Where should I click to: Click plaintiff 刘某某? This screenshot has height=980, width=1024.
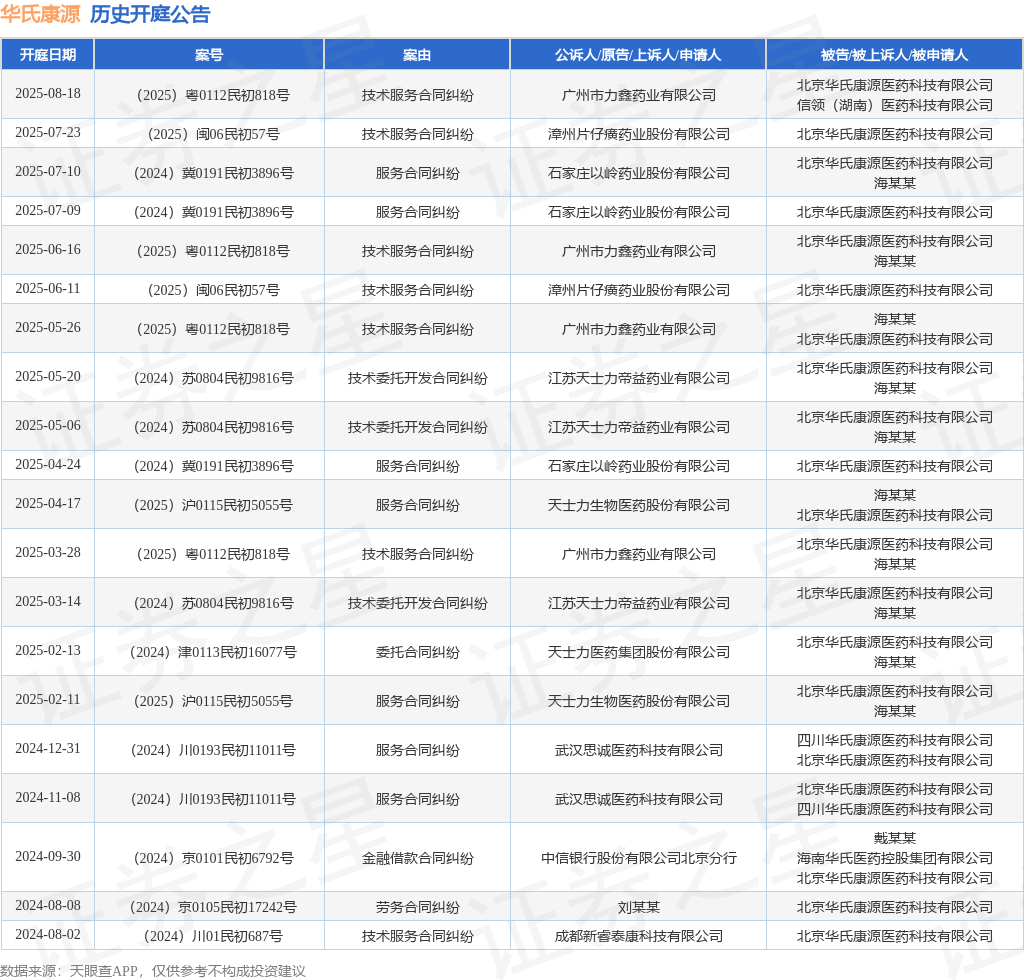click(639, 907)
